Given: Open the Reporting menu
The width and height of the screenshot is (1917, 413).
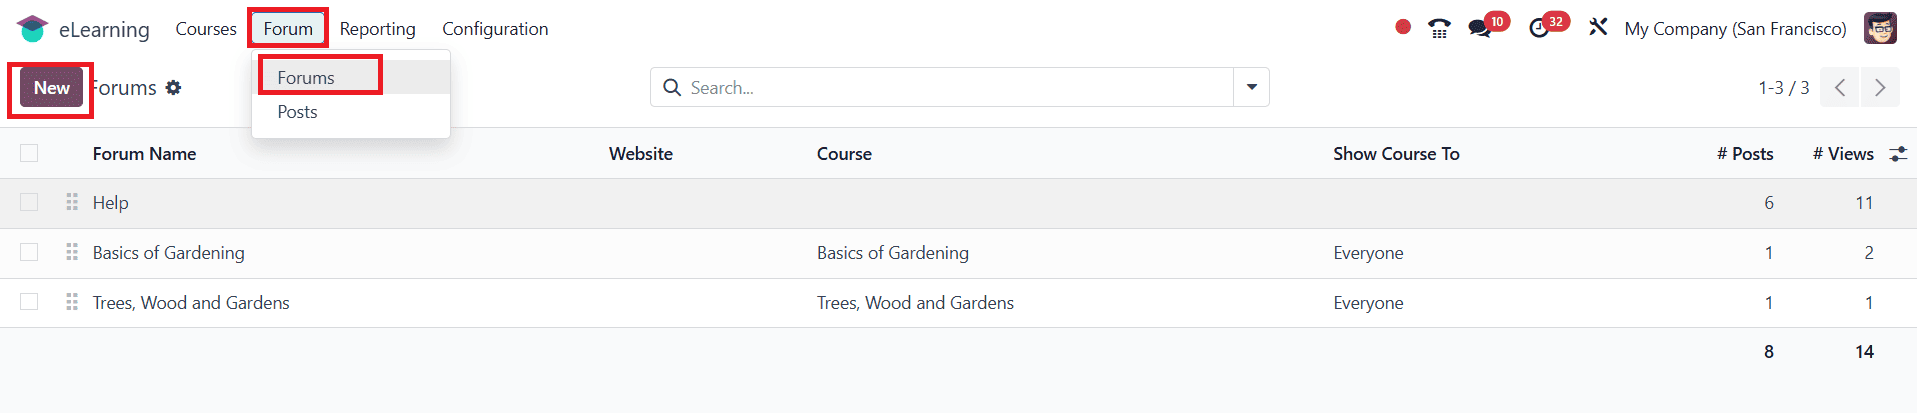Looking at the screenshot, I should coord(377,29).
